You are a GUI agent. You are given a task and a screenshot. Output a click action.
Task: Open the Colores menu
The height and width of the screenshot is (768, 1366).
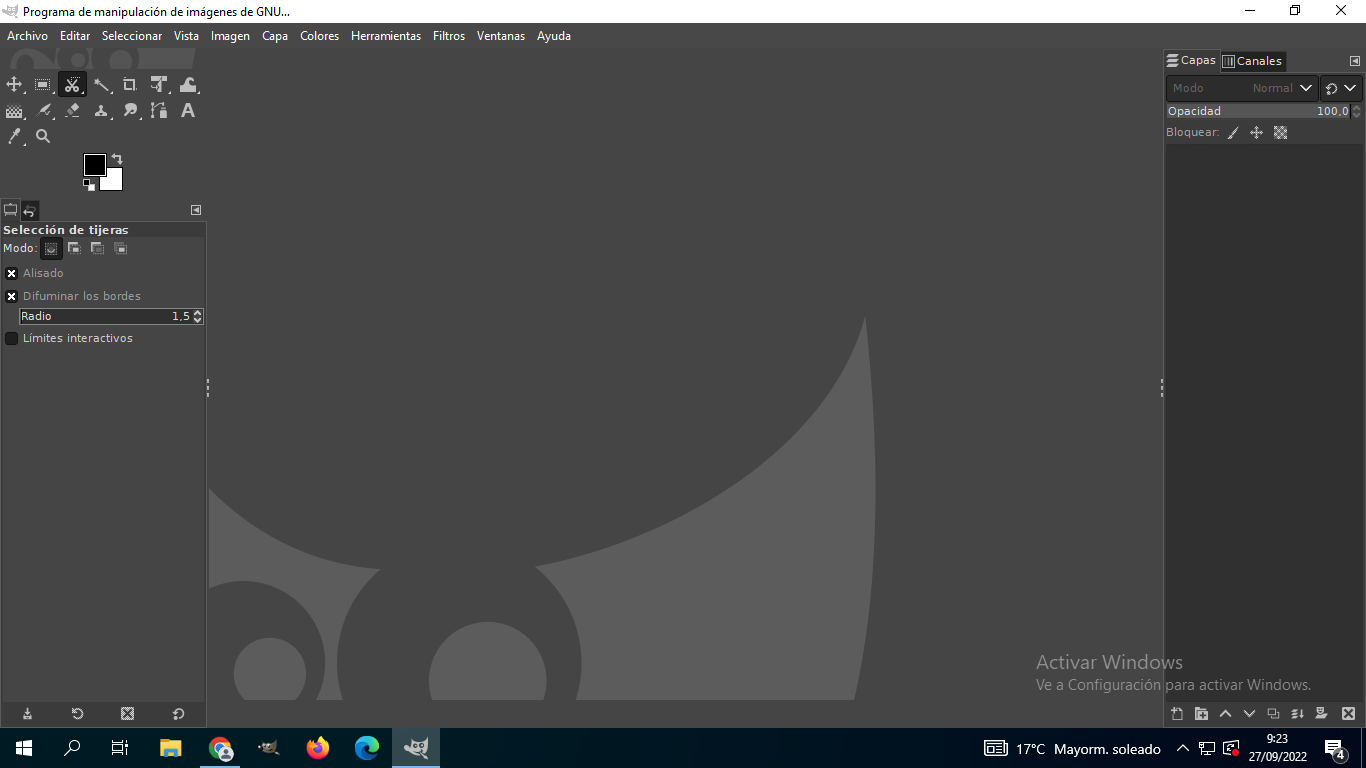(320, 36)
